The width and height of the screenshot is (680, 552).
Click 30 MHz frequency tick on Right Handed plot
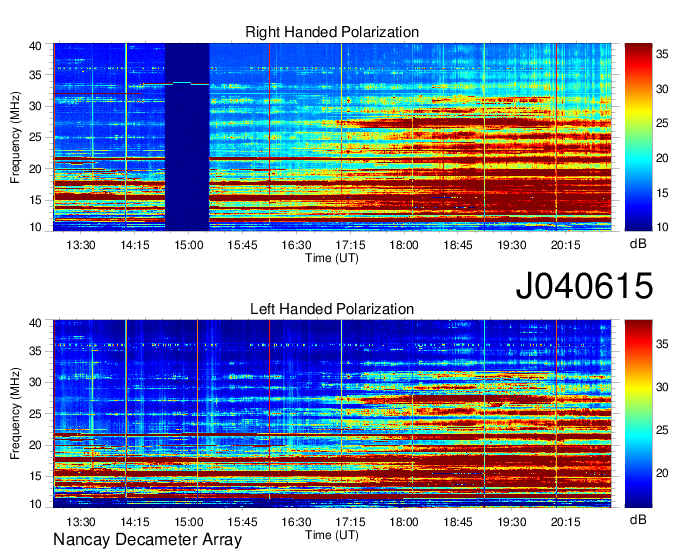[35, 106]
